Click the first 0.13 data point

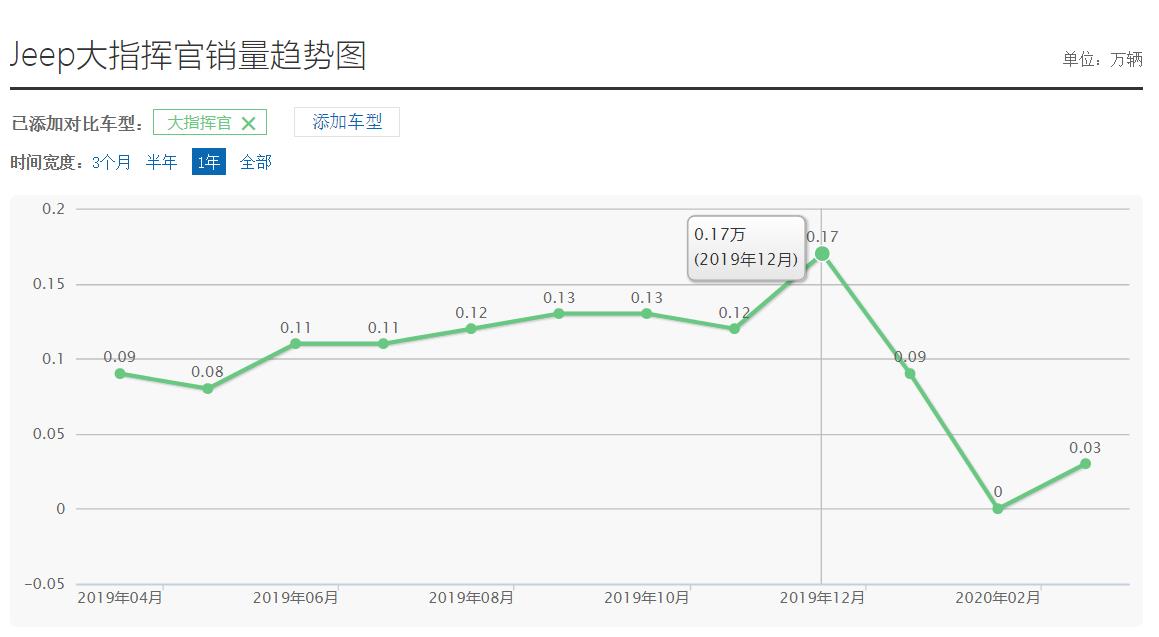coord(559,313)
